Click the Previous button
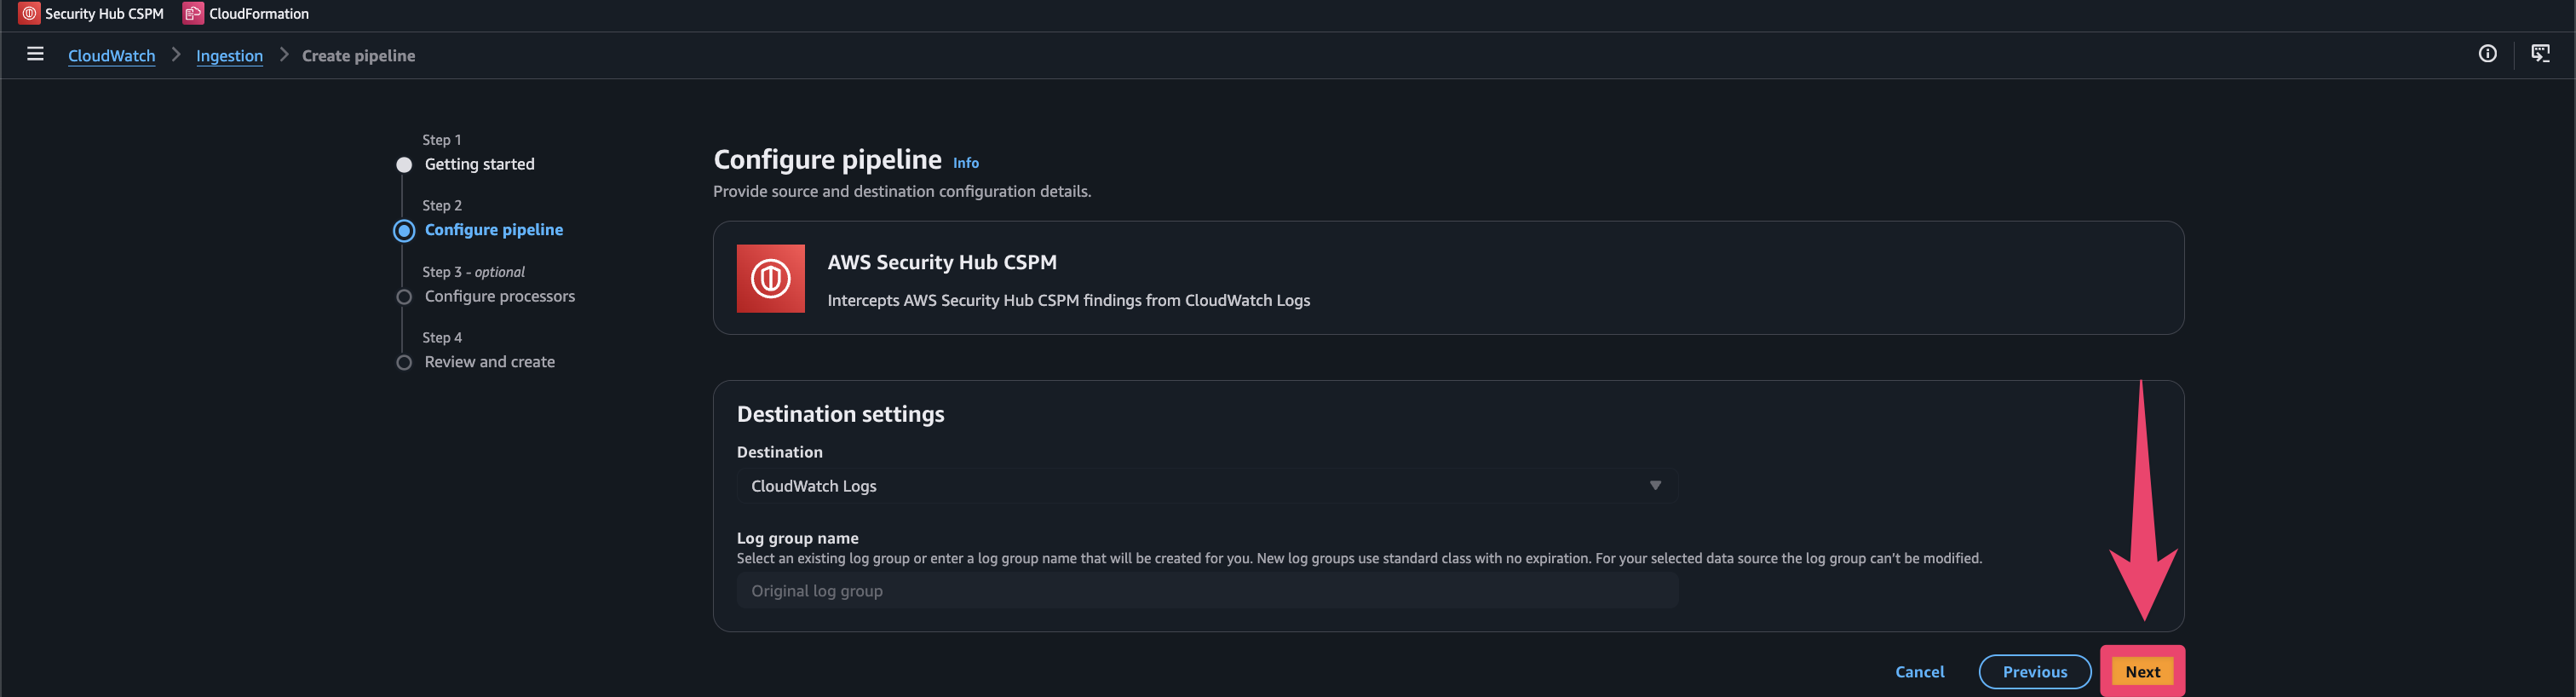 click(2034, 672)
